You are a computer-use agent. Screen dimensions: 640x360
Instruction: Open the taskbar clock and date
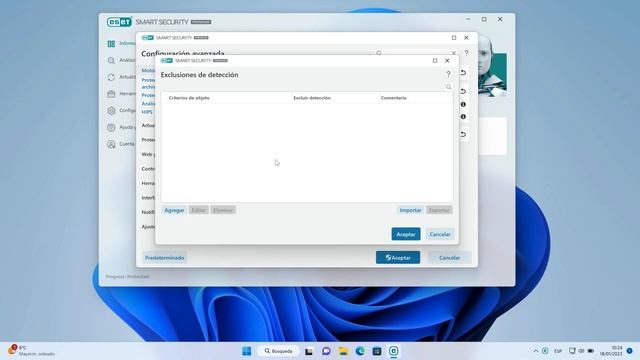tap(611, 351)
